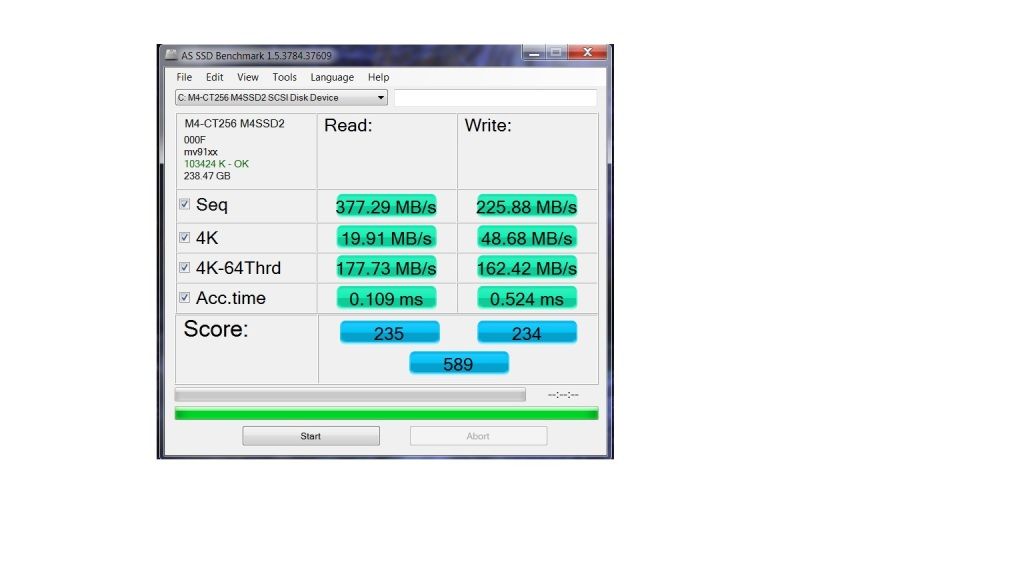Click the total score 589

[x=458, y=363]
